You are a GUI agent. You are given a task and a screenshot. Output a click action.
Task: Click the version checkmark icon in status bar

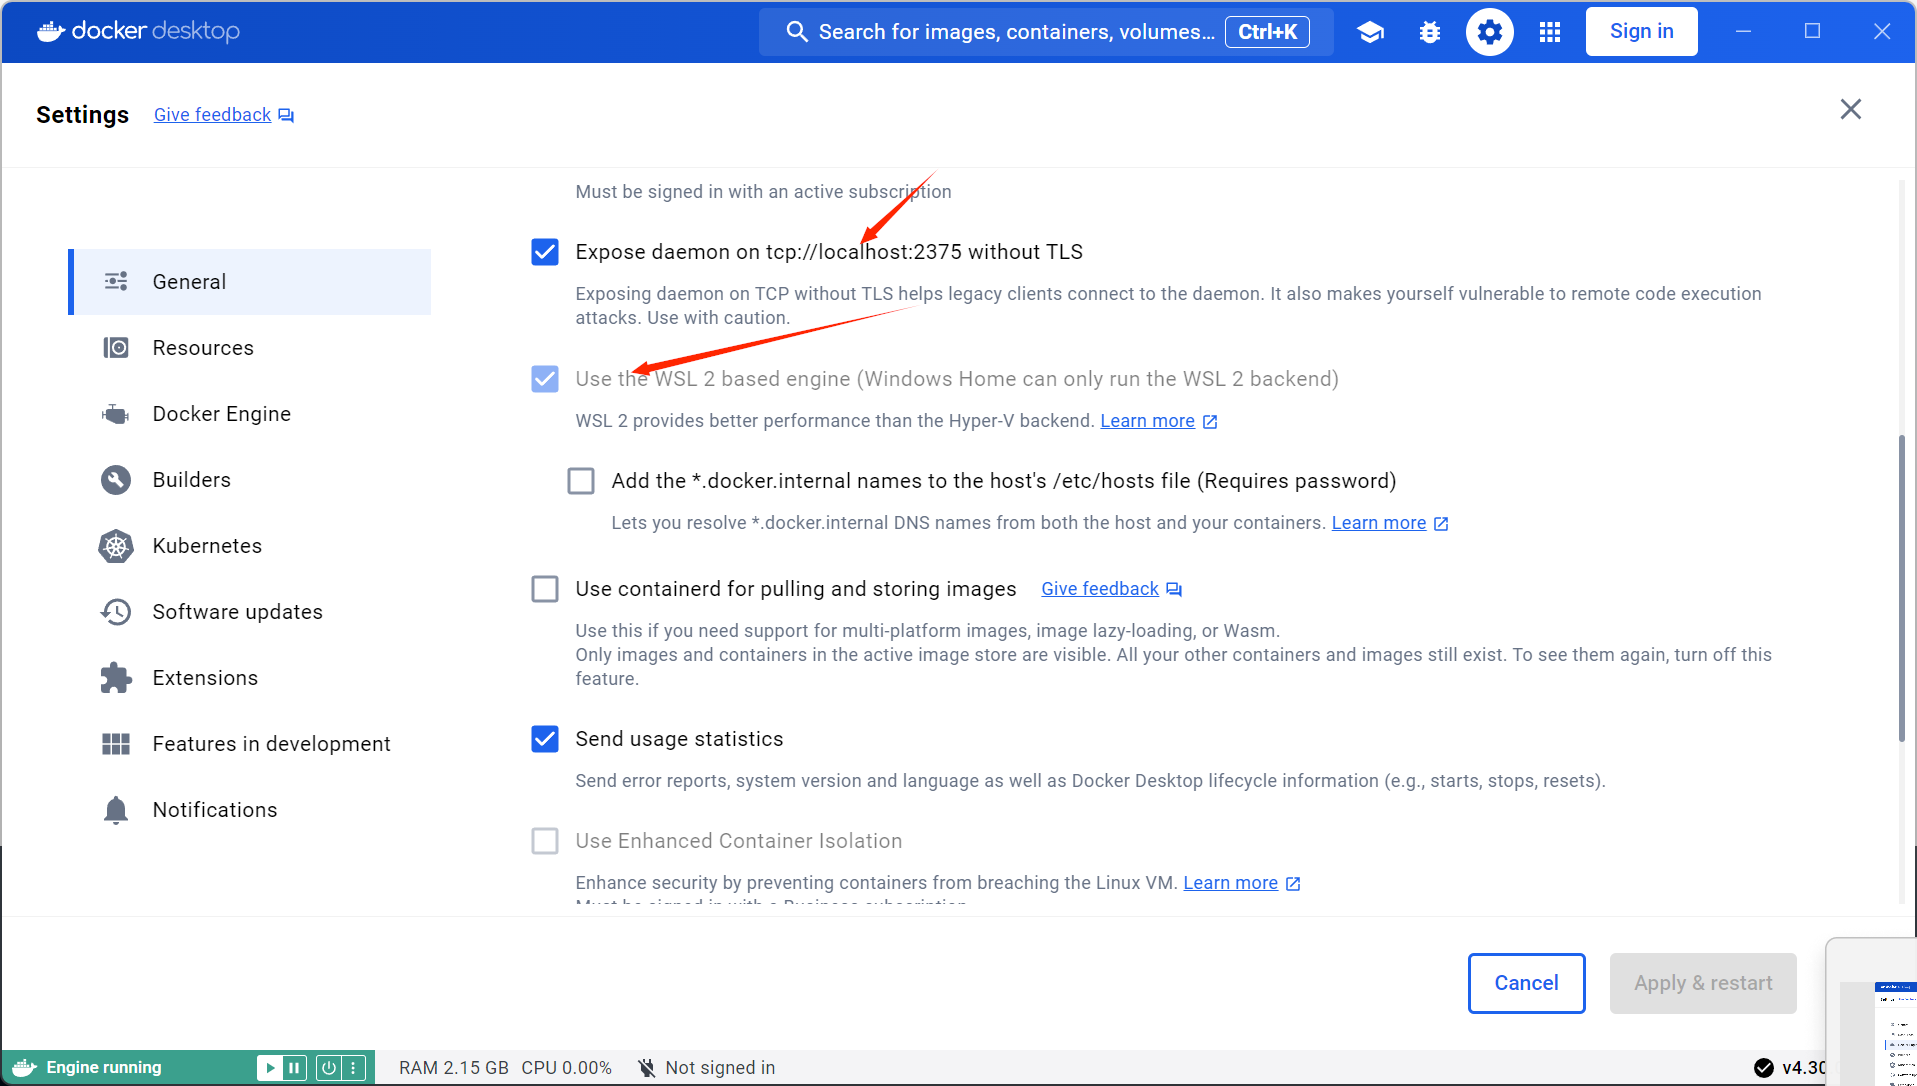(x=1764, y=1068)
